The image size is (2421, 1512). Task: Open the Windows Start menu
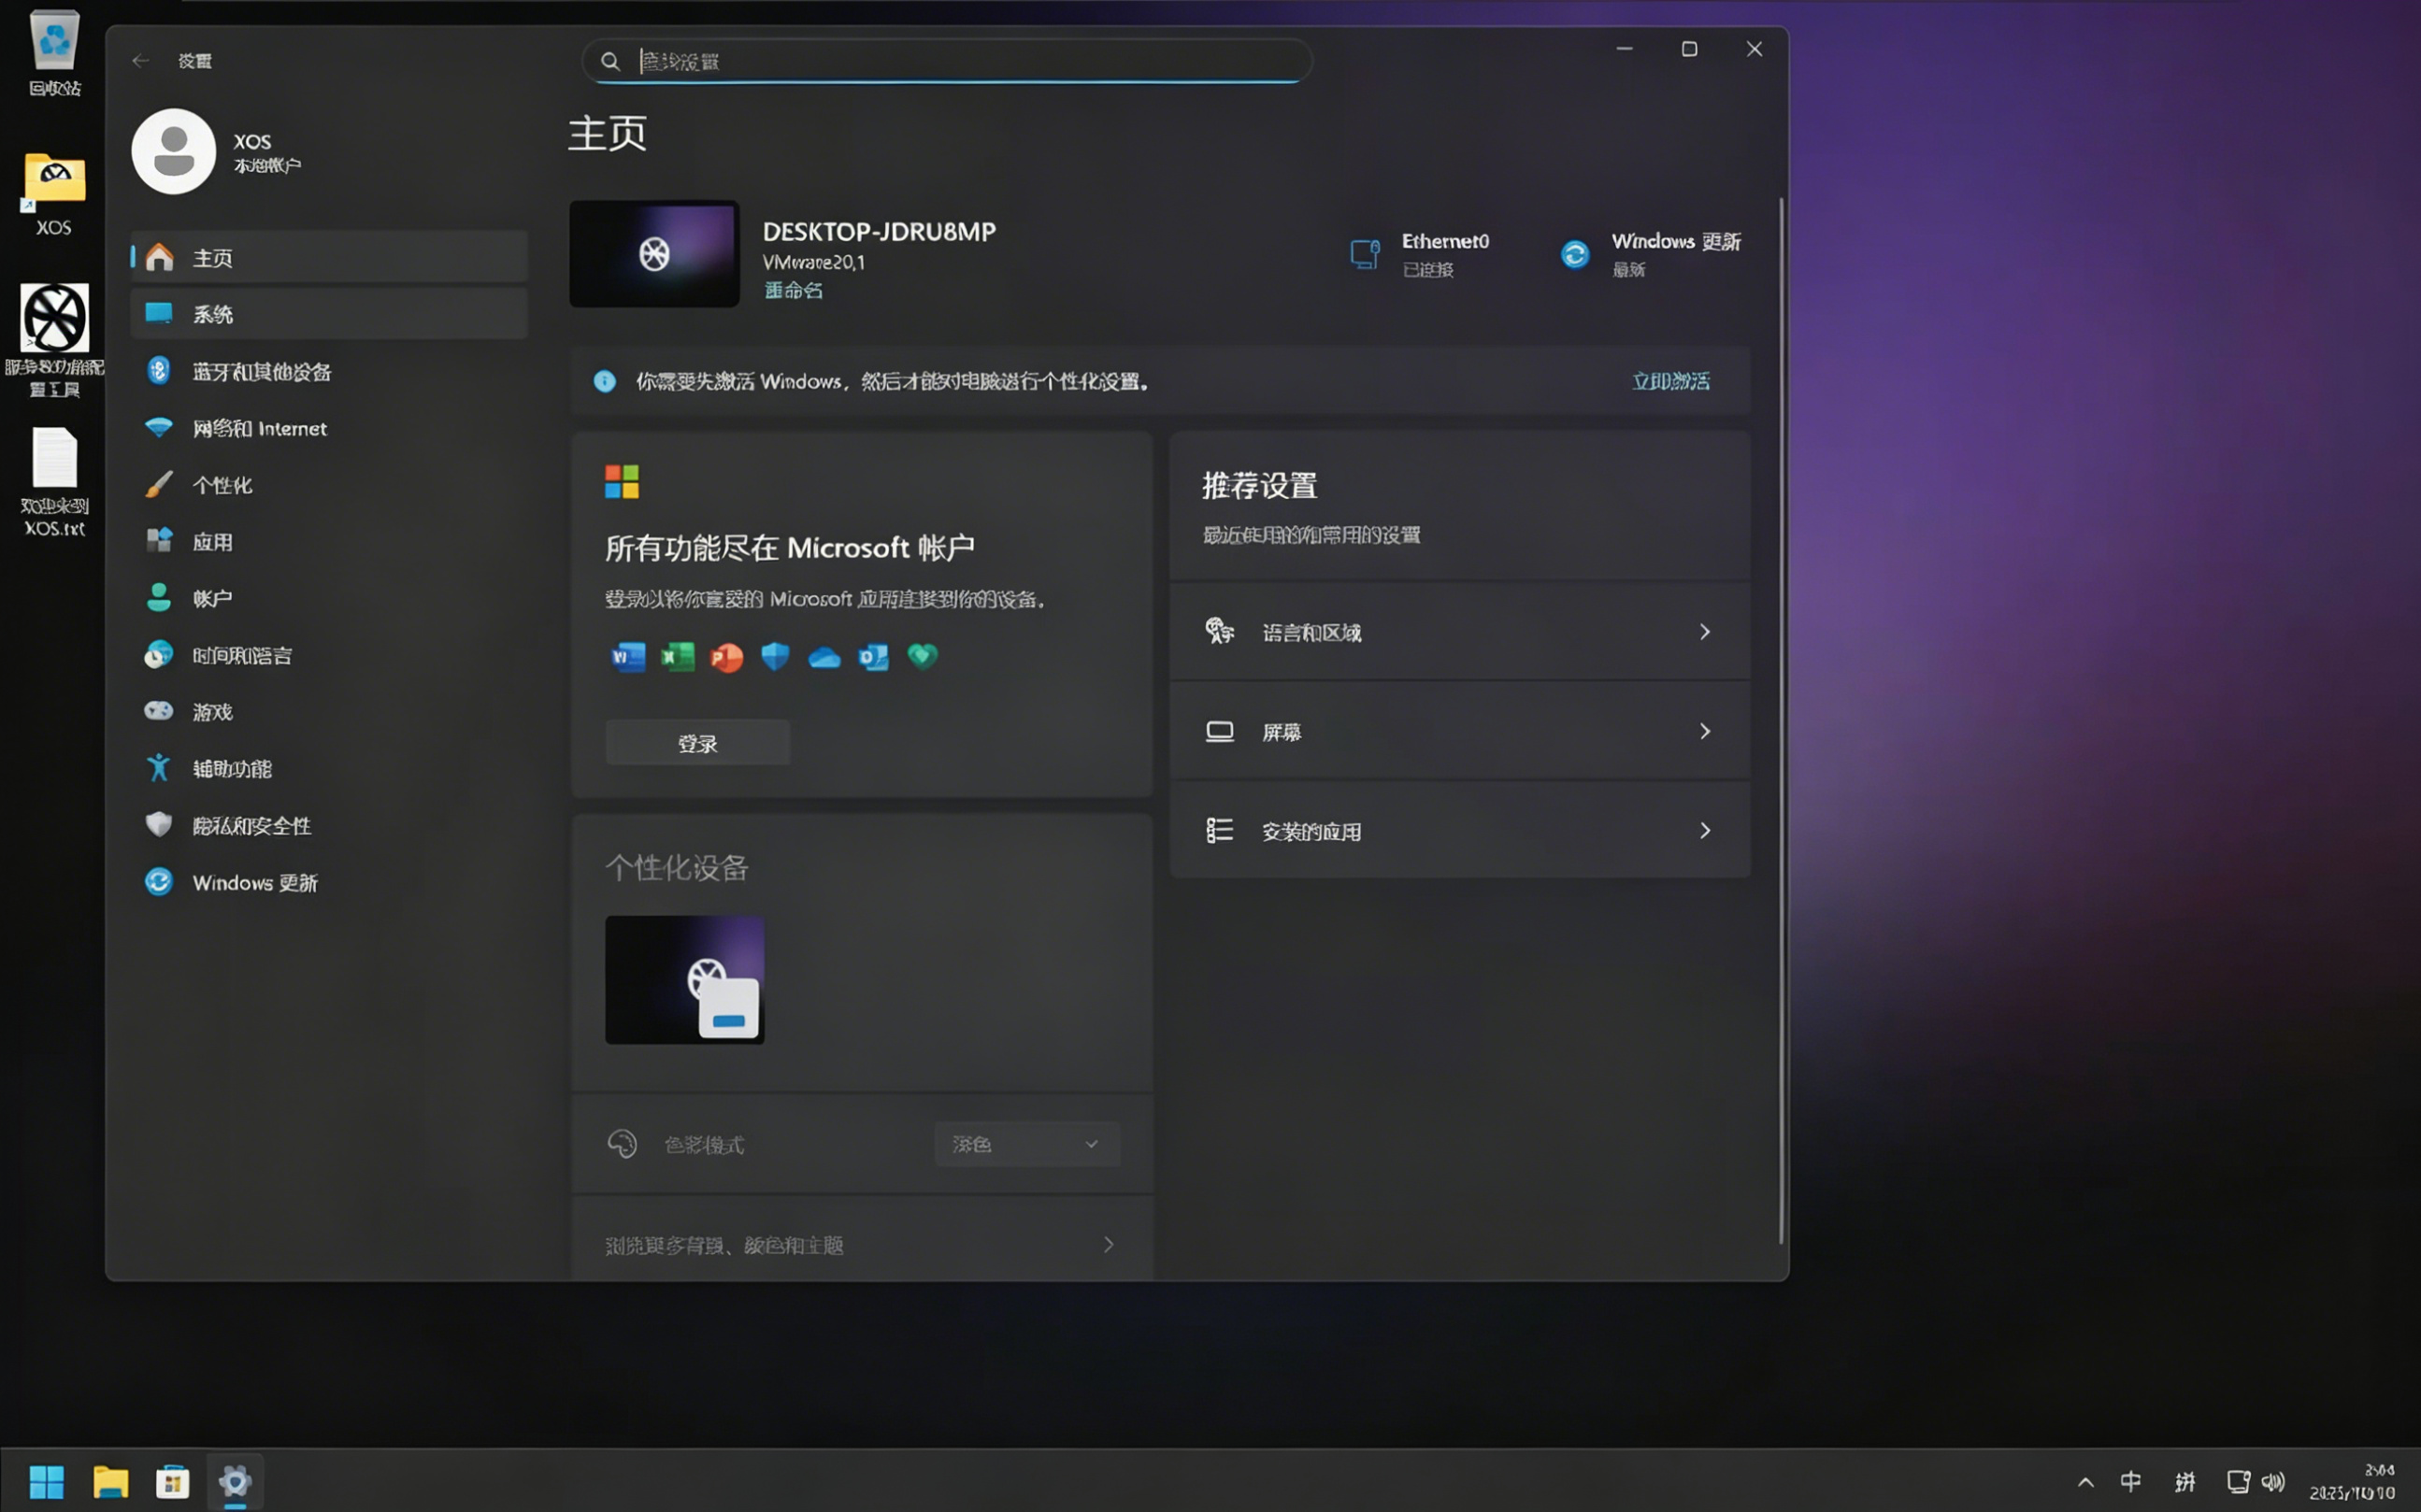pos(46,1481)
